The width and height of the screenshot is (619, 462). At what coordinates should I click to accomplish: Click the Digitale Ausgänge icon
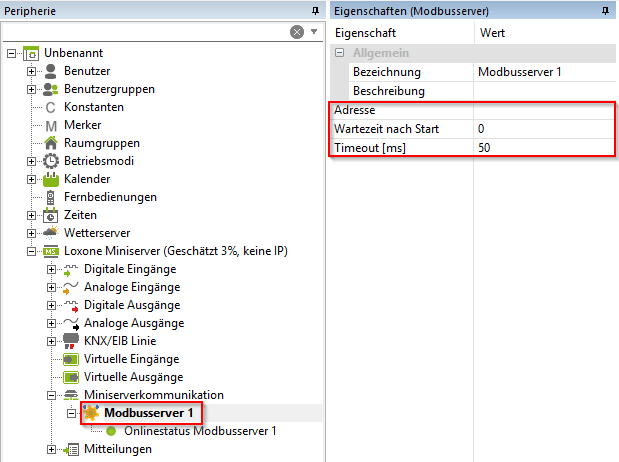pyautogui.click(x=71, y=306)
